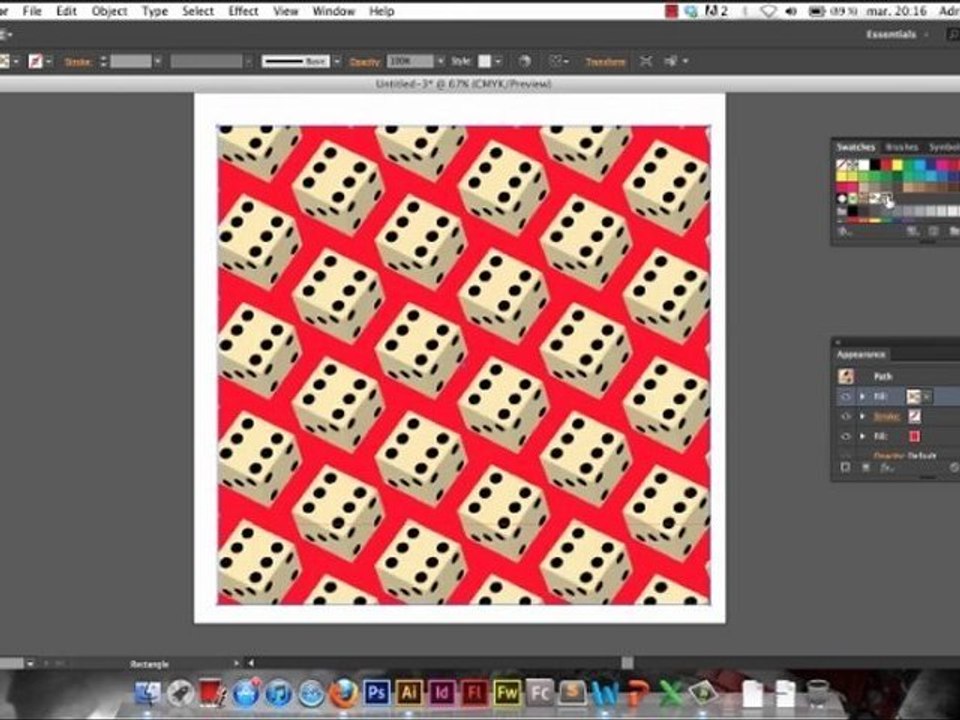Click the stroke weight input field

click(x=130, y=61)
